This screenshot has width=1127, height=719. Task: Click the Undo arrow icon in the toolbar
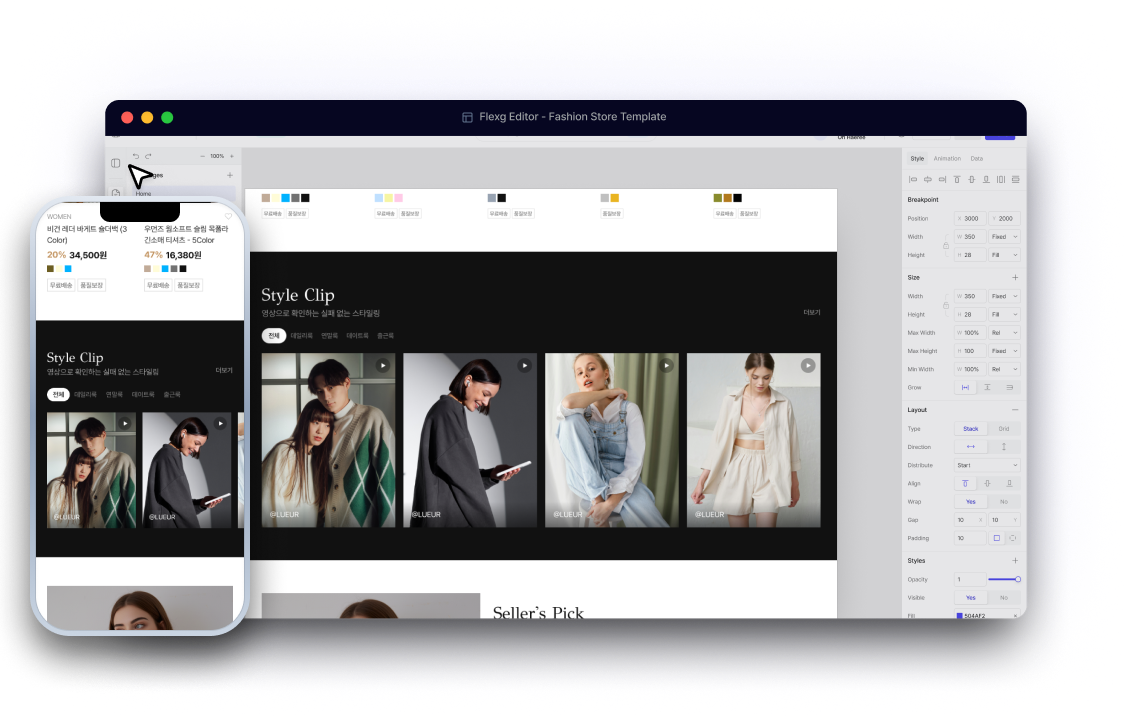(x=136, y=156)
